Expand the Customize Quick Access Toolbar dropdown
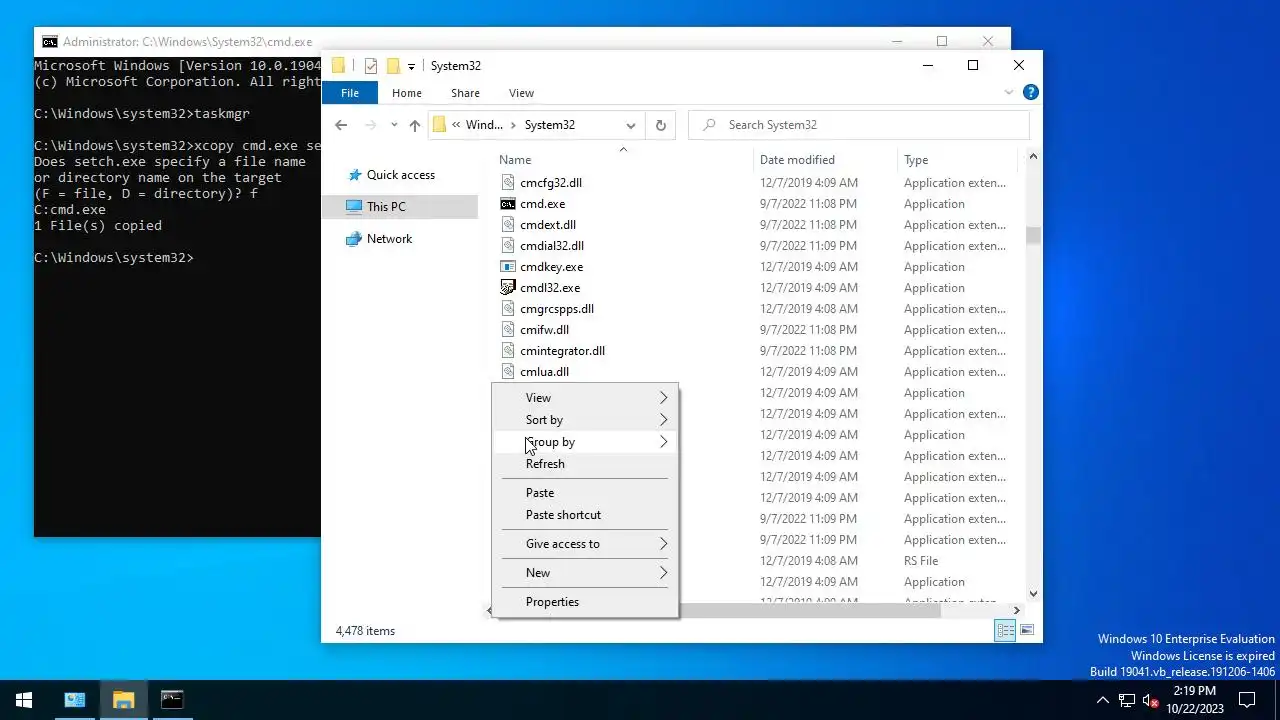1280x720 pixels. pos(411,67)
